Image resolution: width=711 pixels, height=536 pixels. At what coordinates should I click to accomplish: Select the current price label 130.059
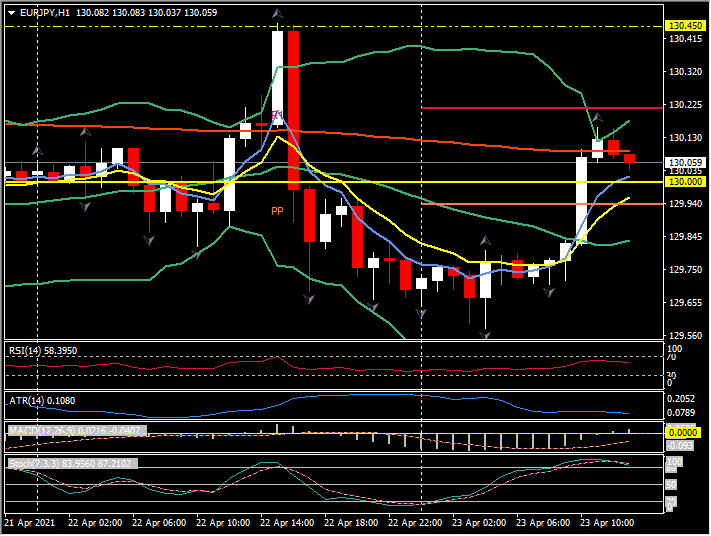[684, 162]
